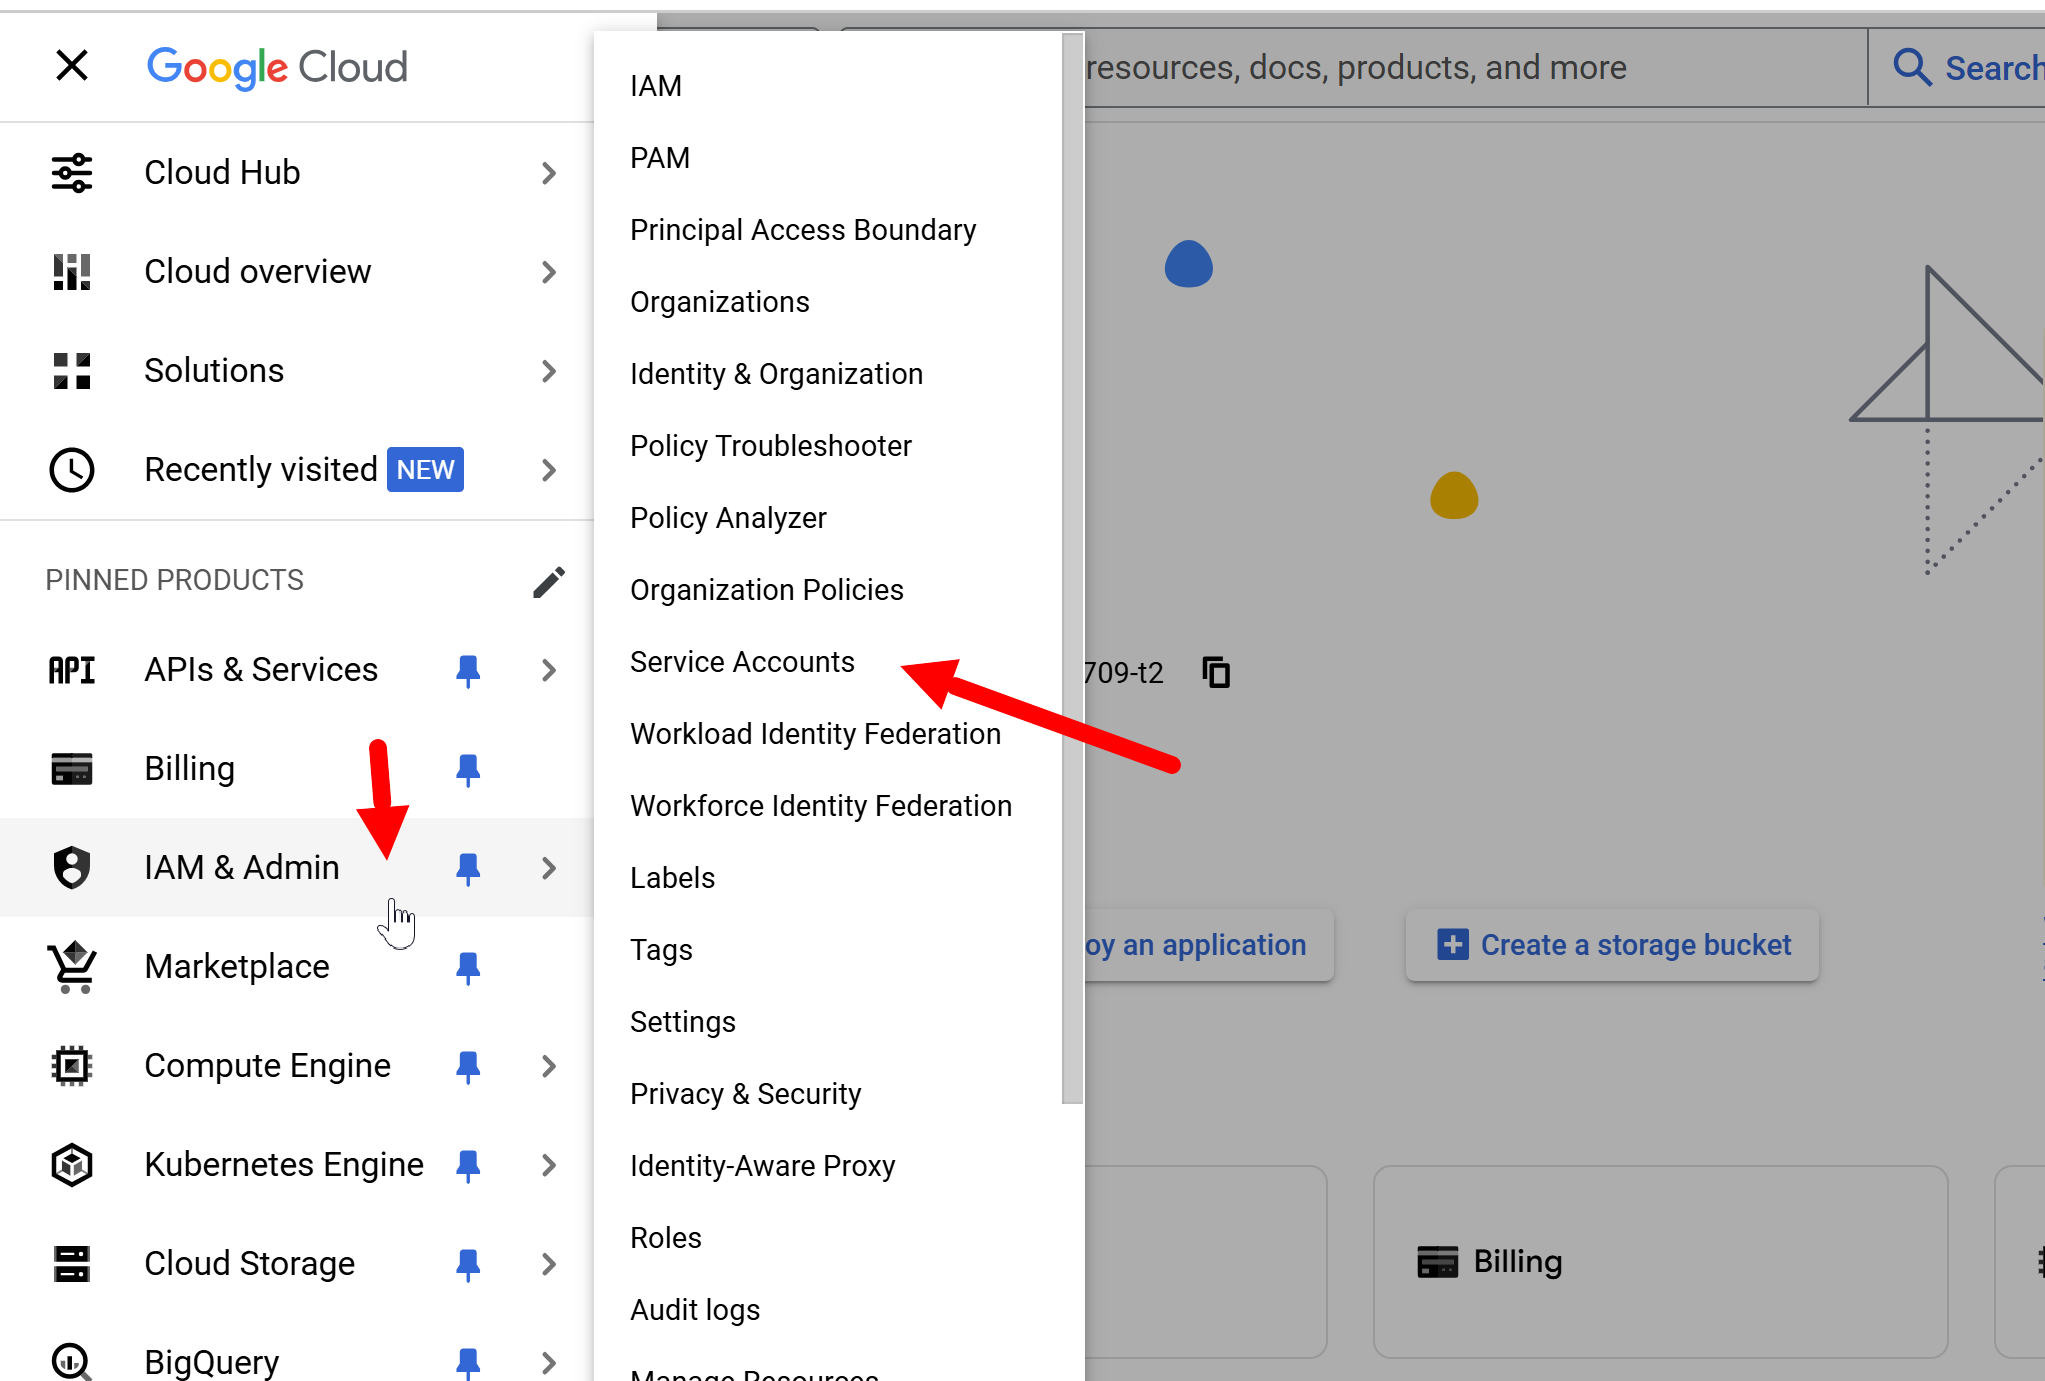Image resolution: width=2045 pixels, height=1381 pixels.
Task: Expand Kubernetes Engine submenu chevron
Action: [x=548, y=1165]
